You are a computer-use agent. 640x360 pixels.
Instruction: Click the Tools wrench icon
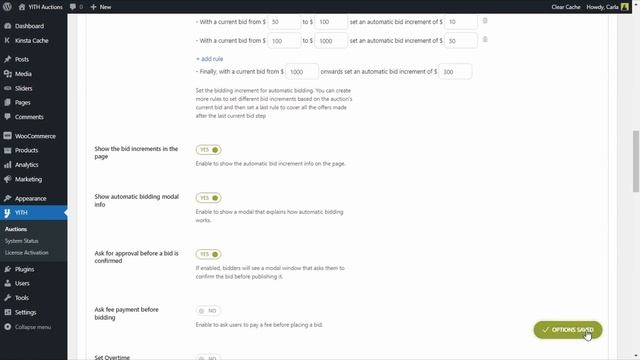click(x=7, y=298)
